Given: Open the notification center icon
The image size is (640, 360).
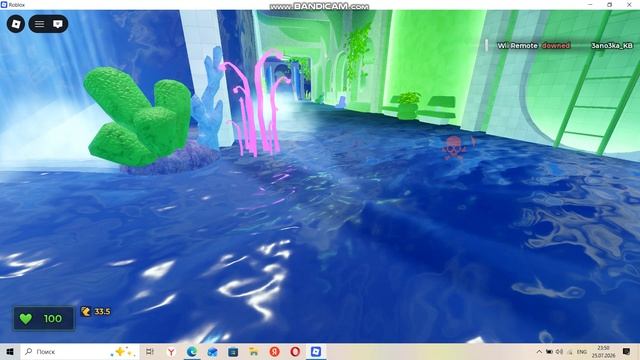Looking at the screenshot, I should coord(627,351).
